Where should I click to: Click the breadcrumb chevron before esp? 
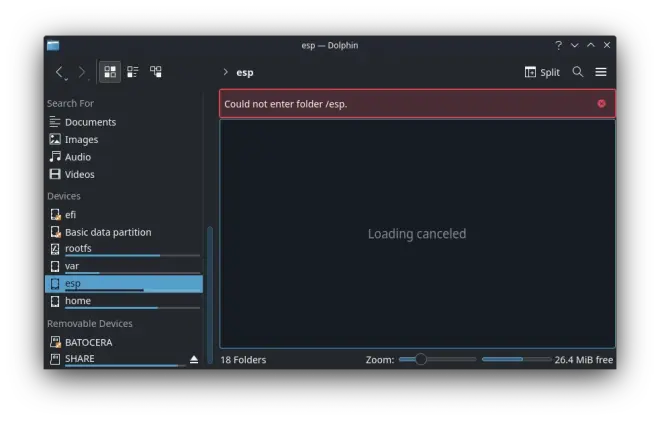pyautogui.click(x=226, y=72)
